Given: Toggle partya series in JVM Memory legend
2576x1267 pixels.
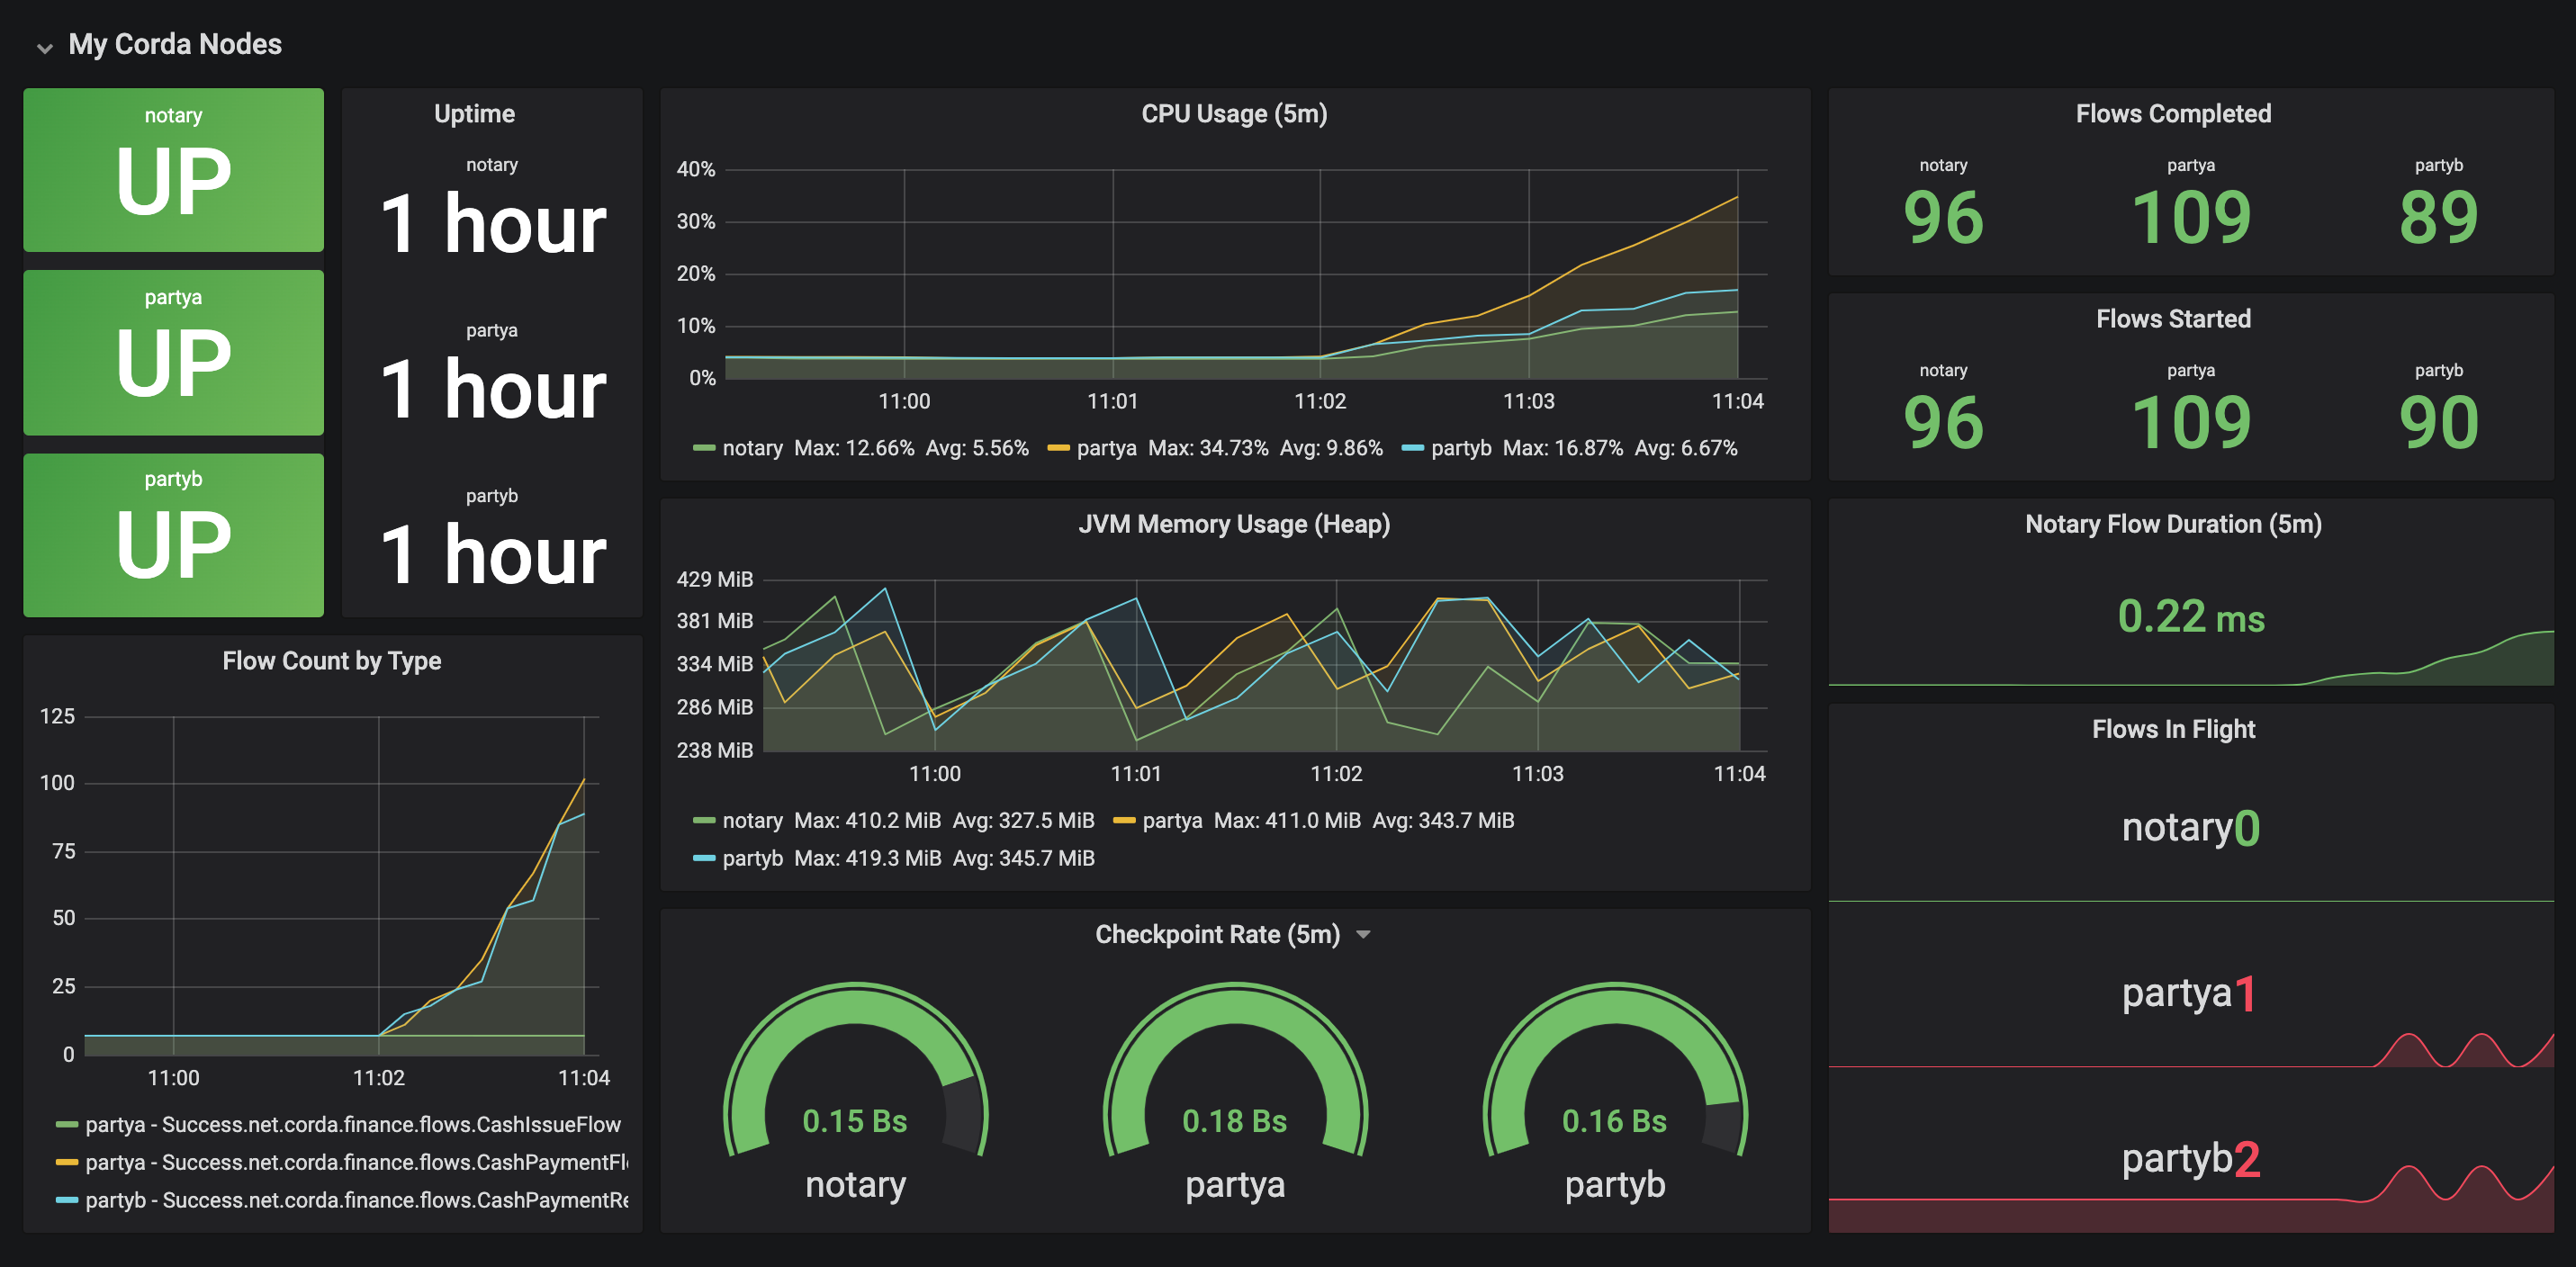Looking at the screenshot, I should pyautogui.click(x=1172, y=820).
